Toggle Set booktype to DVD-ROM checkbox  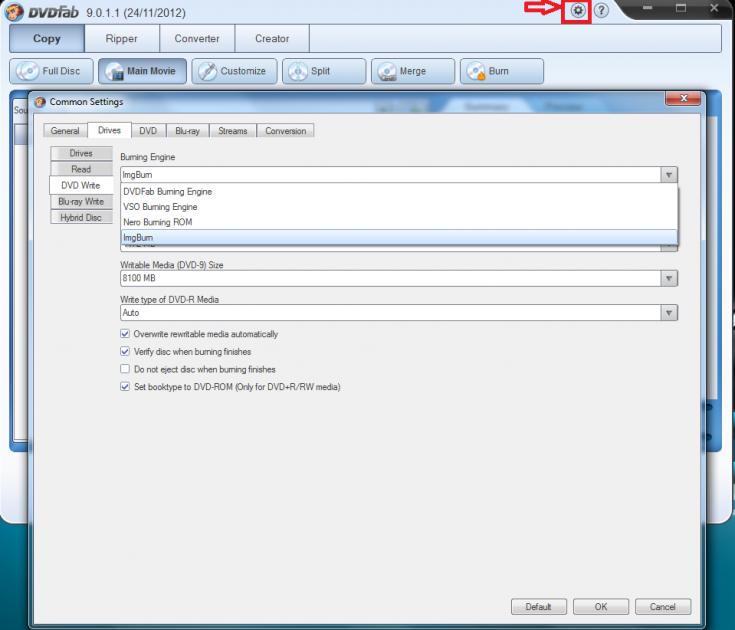[125, 387]
